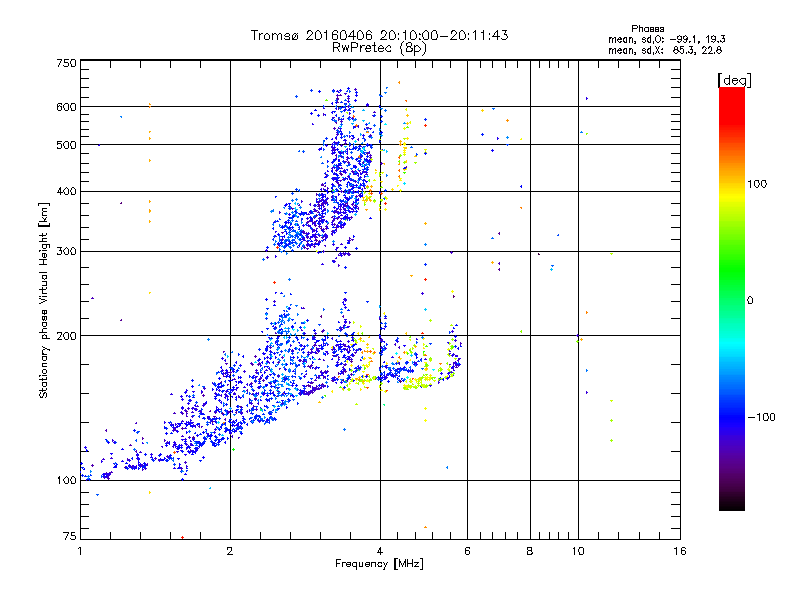Click the x-axis tick label "8"

pos(530,551)
